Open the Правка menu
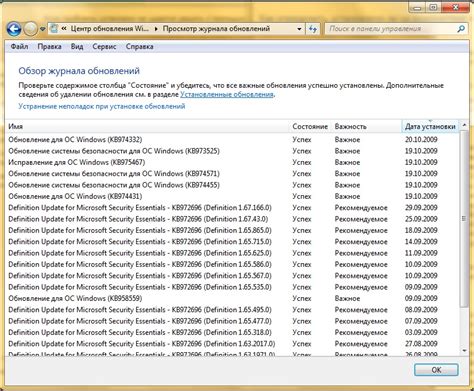Screen dimensions: 474x391 [x=49, y=46]
